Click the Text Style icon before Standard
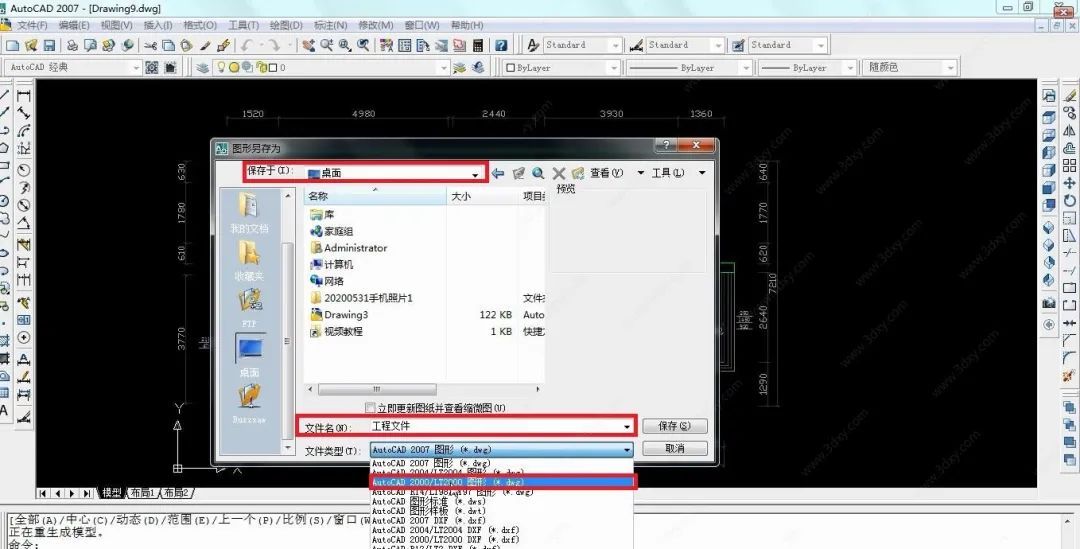The width and height of the screenshot is (1080, 549). (x=532, y=45)
